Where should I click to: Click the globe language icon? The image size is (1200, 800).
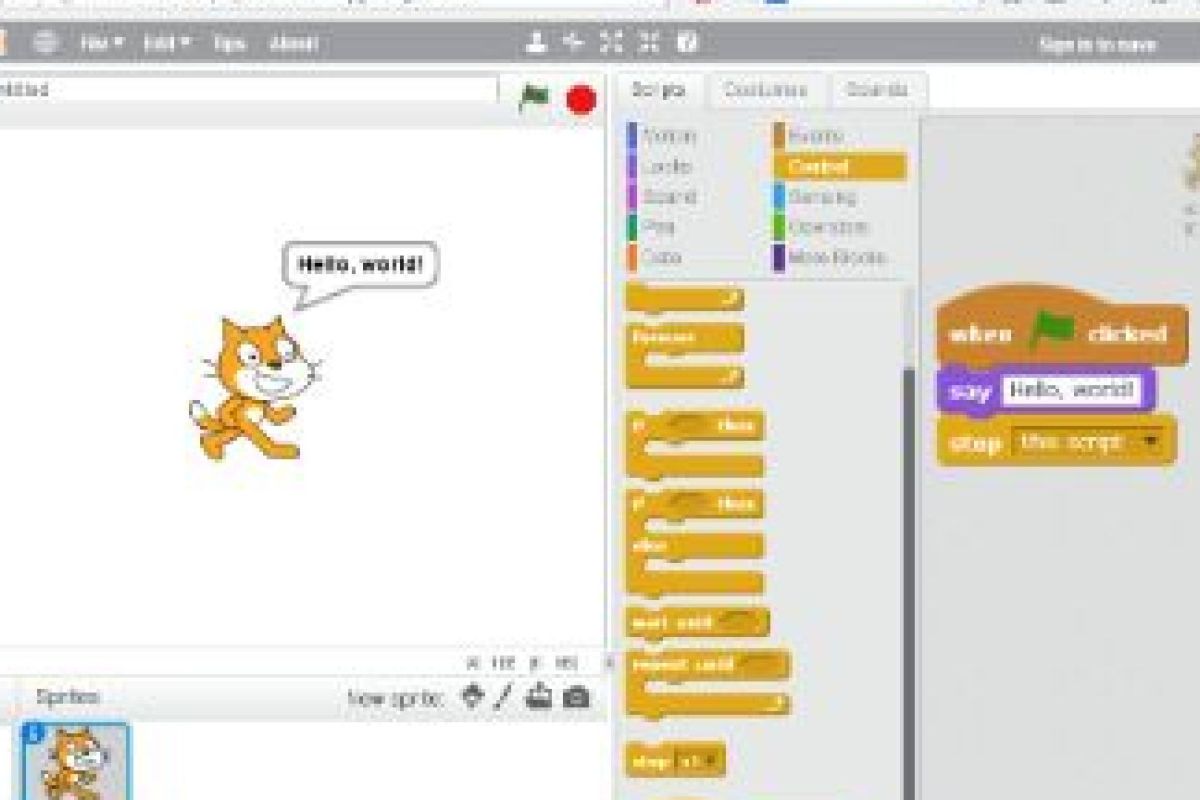click(46, 43)
